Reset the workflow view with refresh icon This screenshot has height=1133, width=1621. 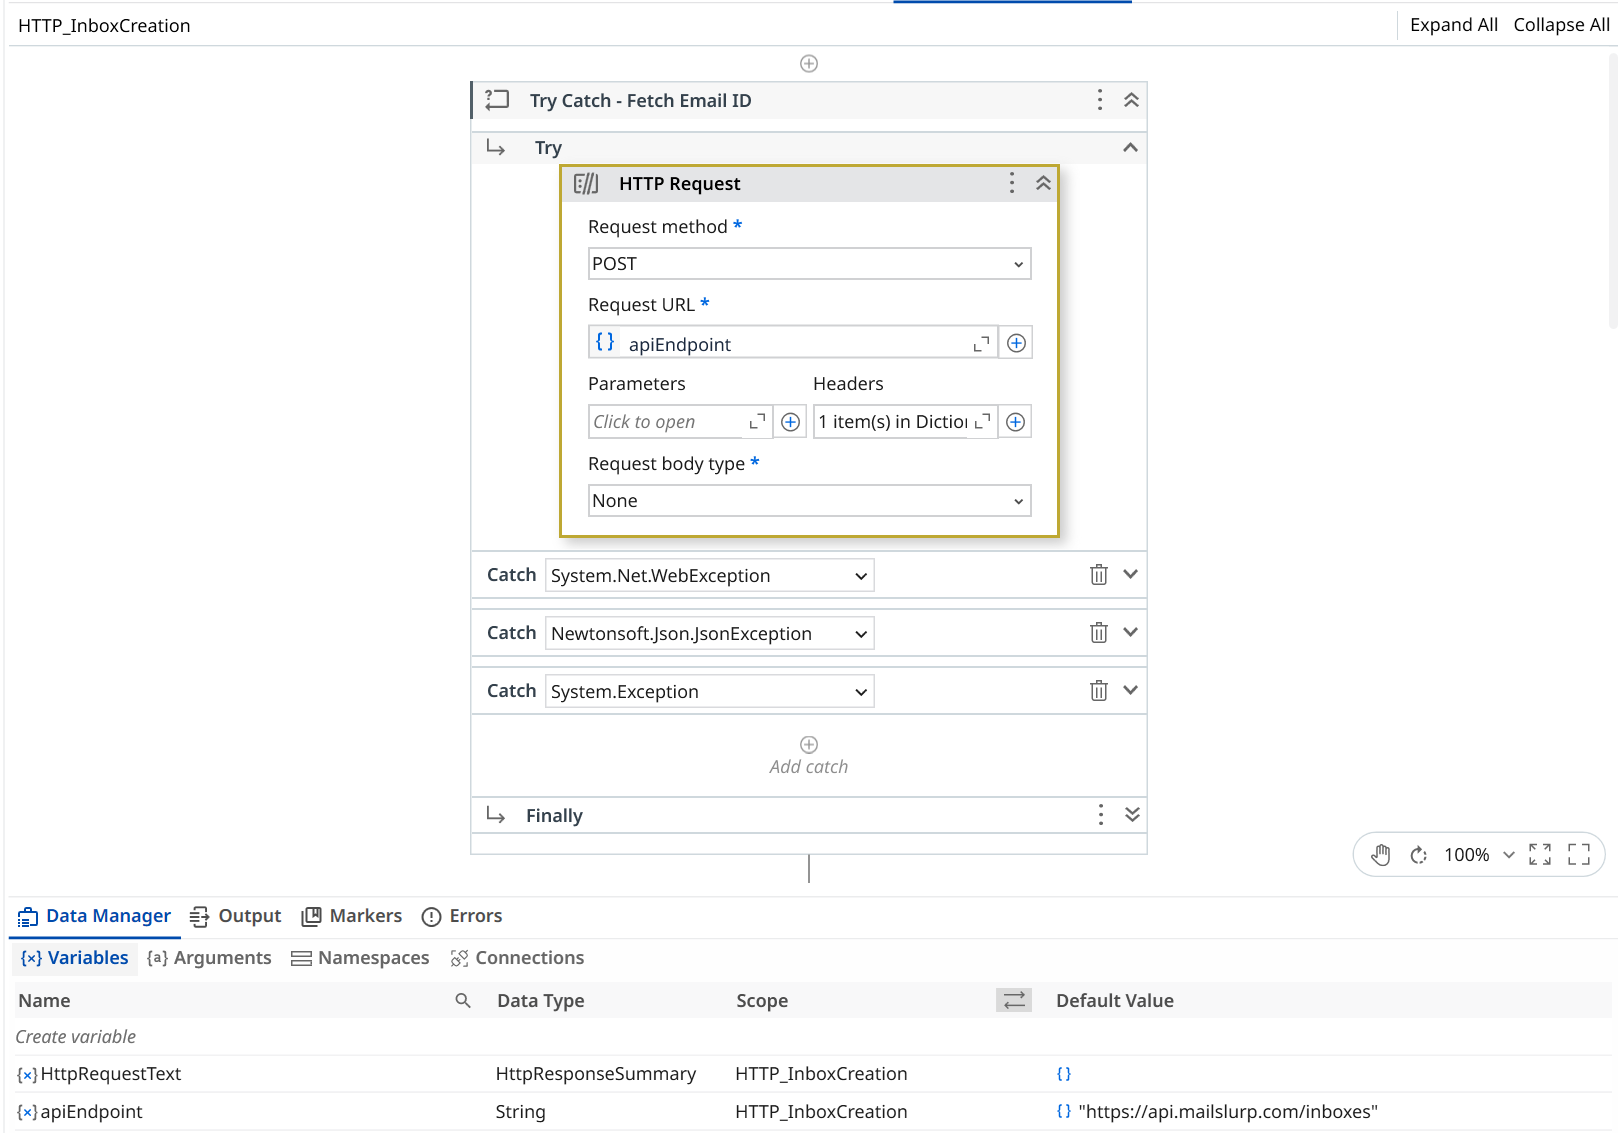point(1419,855)
